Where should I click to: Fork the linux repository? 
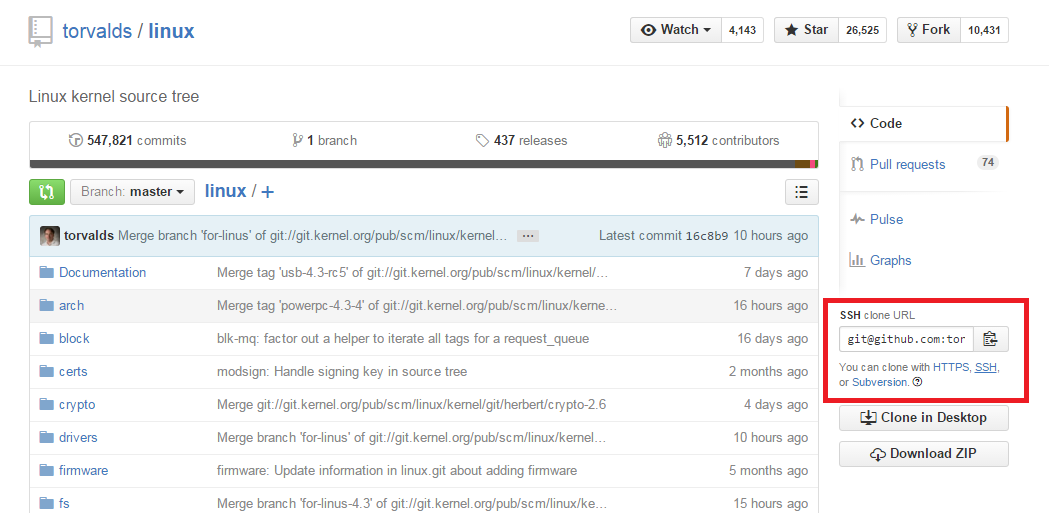[929, 30]
